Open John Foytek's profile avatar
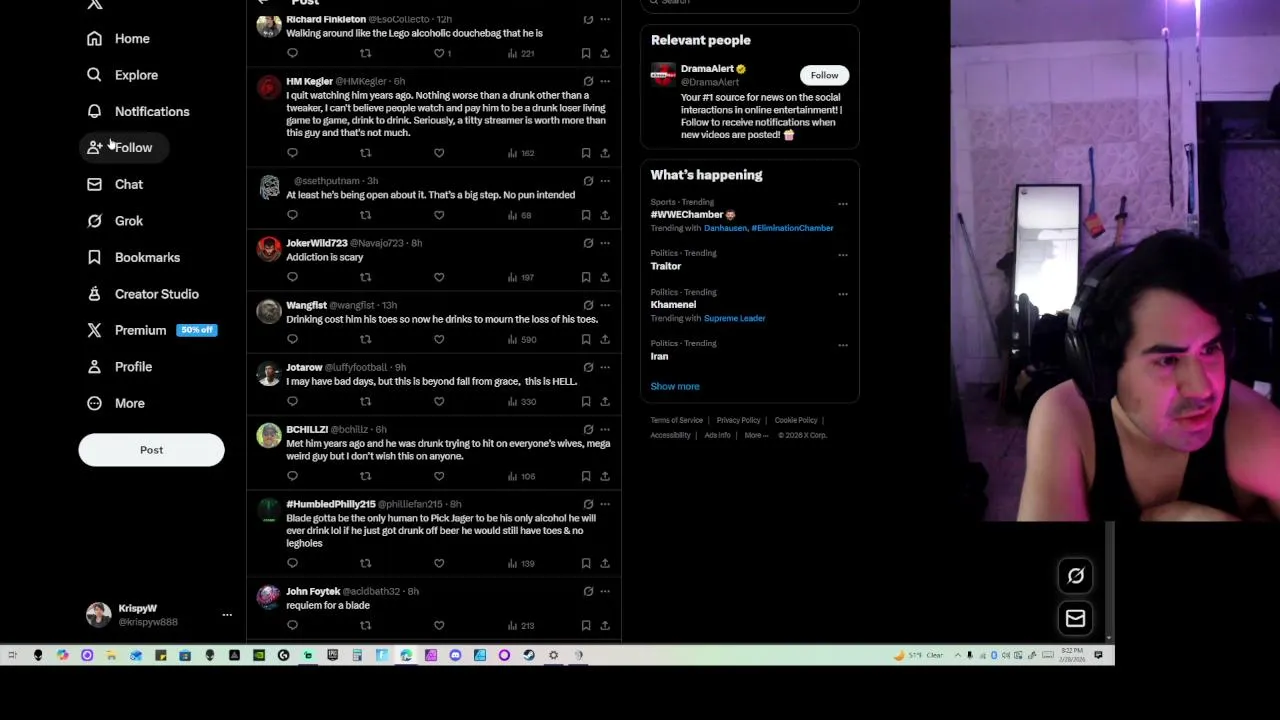 [x=268, y=598]
